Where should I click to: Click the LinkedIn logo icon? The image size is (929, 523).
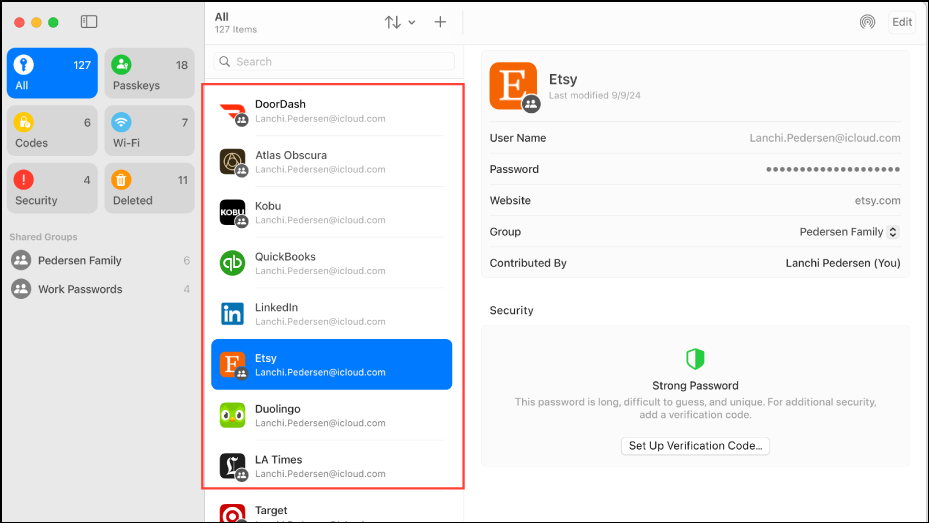pos(232,314)
